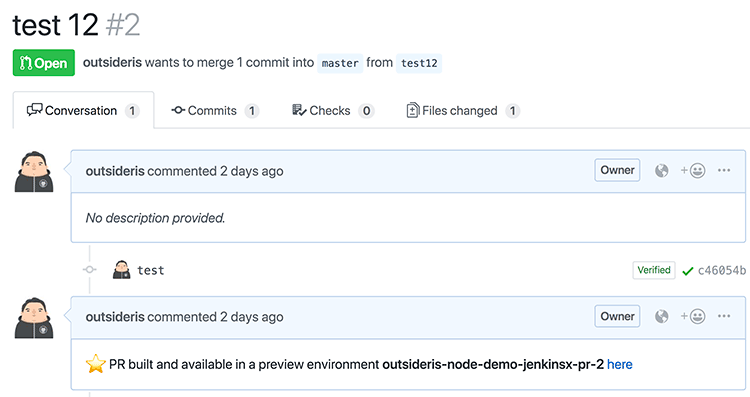
Task: View the Files changed tab
Action: (463, 110)
